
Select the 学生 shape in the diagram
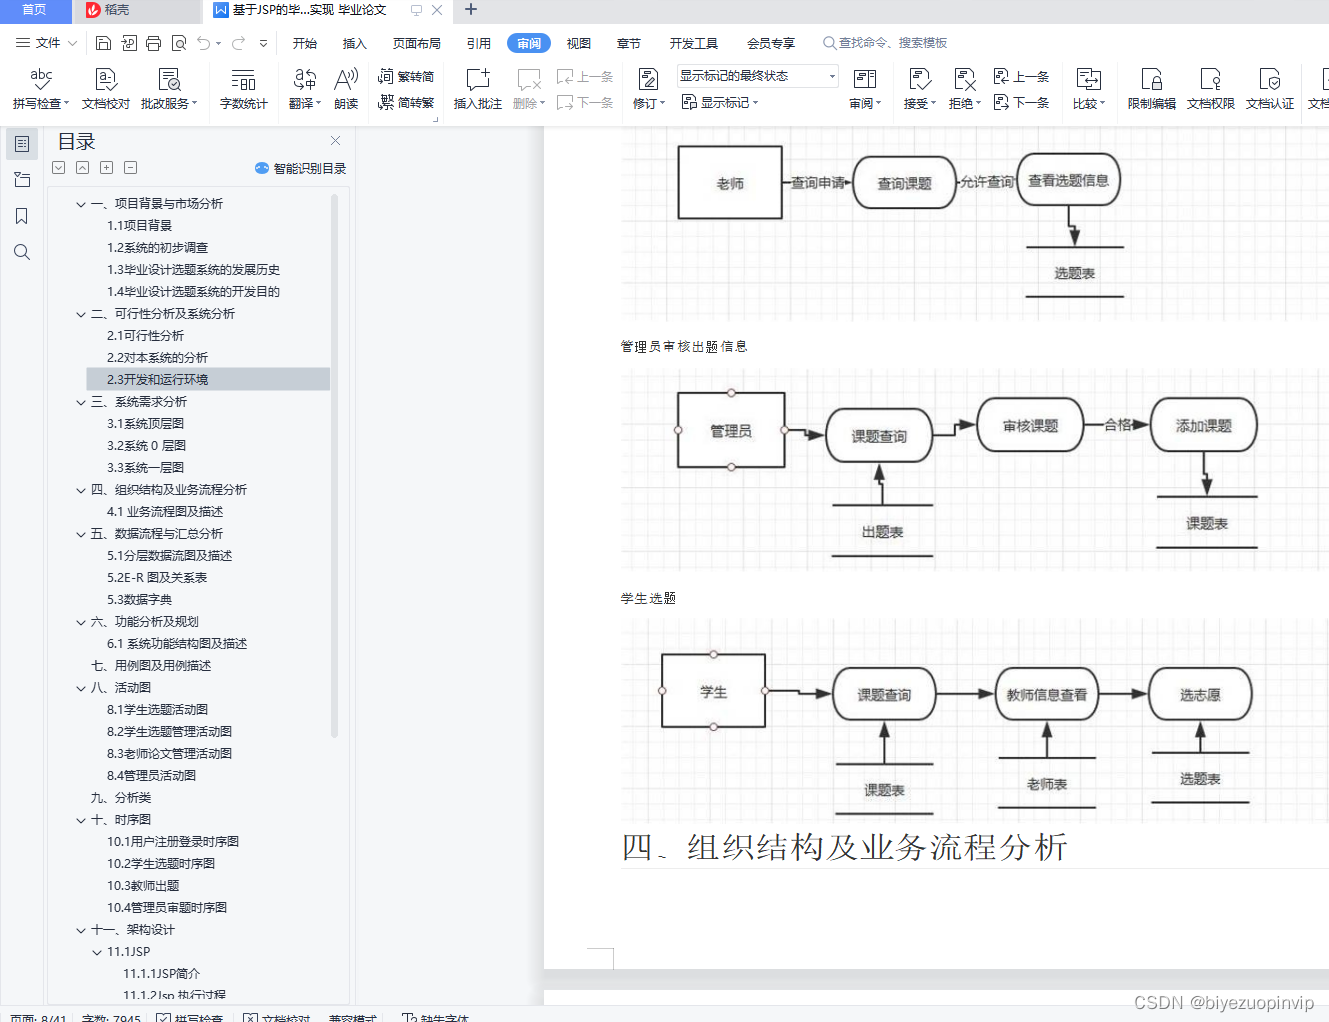tap(713, 691)
